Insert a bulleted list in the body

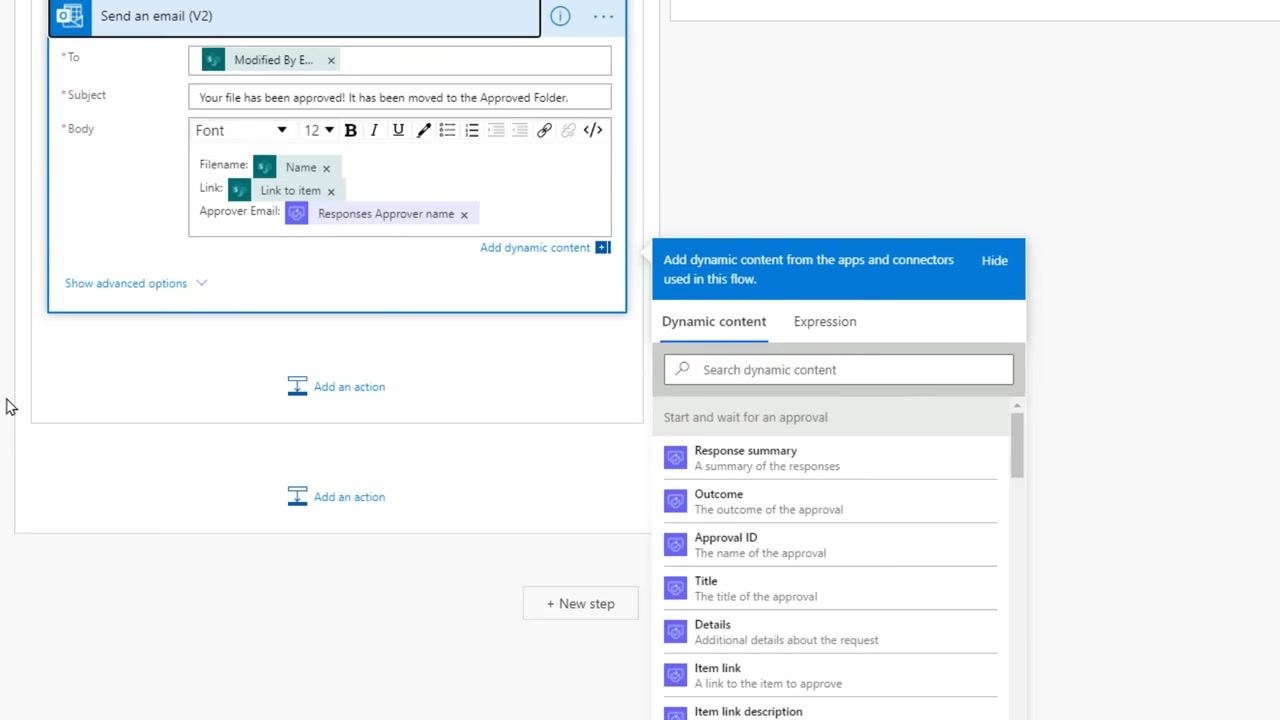447,130
